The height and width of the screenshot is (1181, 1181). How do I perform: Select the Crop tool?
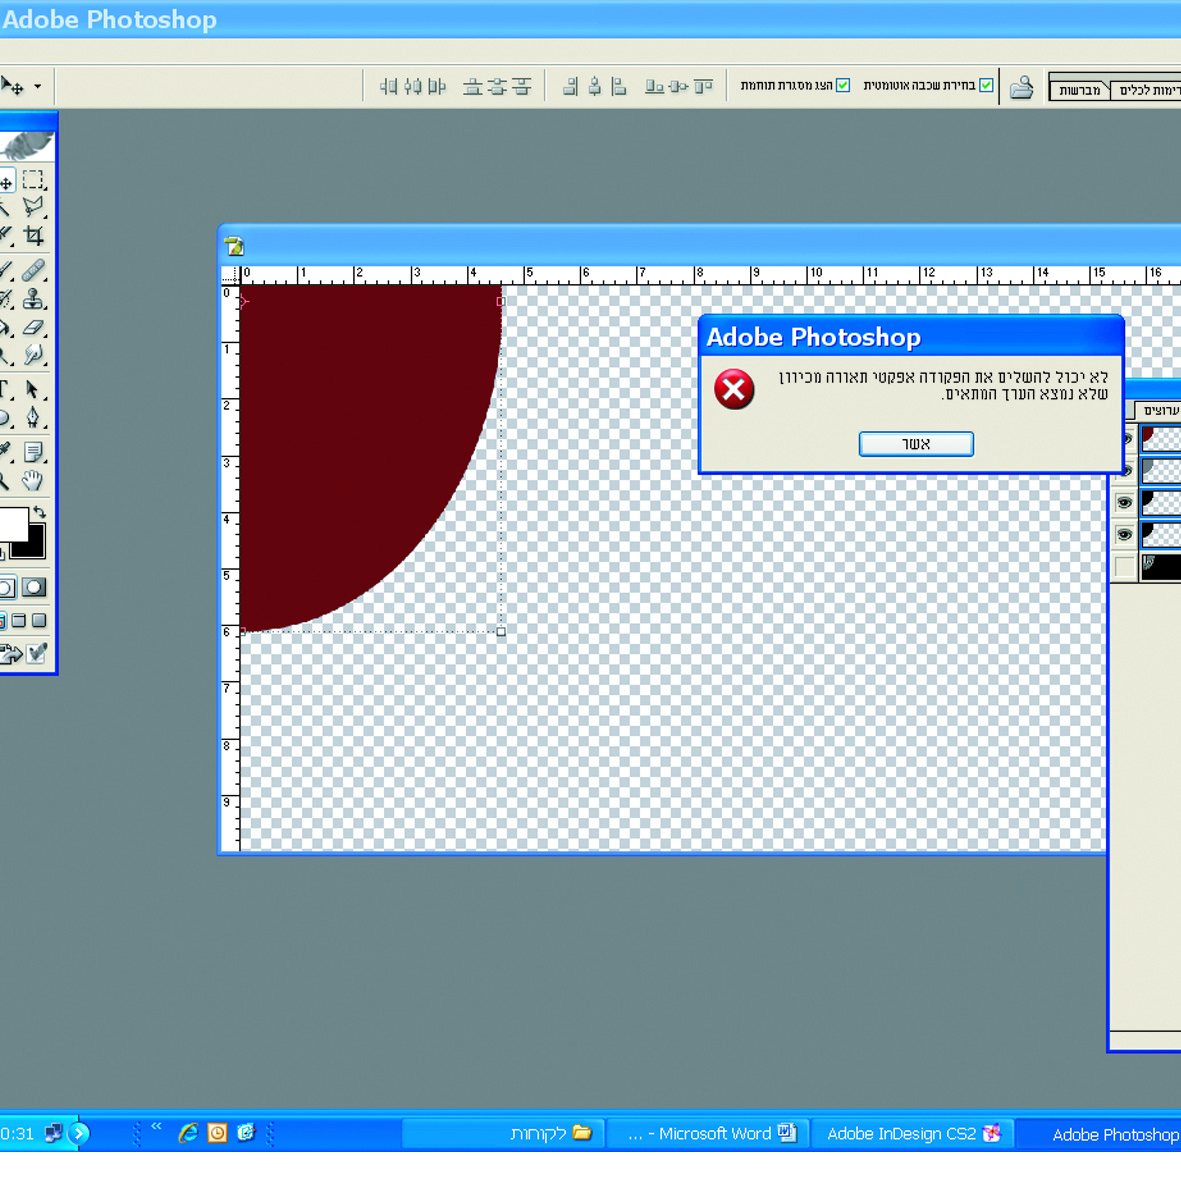(x=33, y=236)
